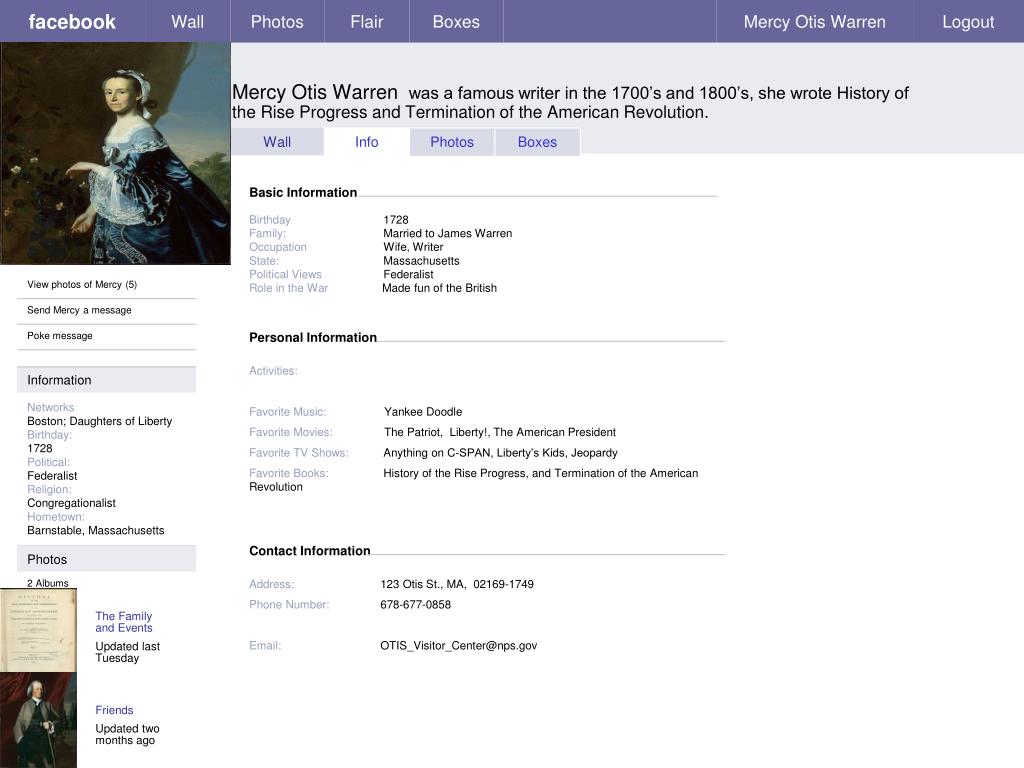1024x768 pixels.
Task: Select the Info profile tab
Action: (366, 142)
